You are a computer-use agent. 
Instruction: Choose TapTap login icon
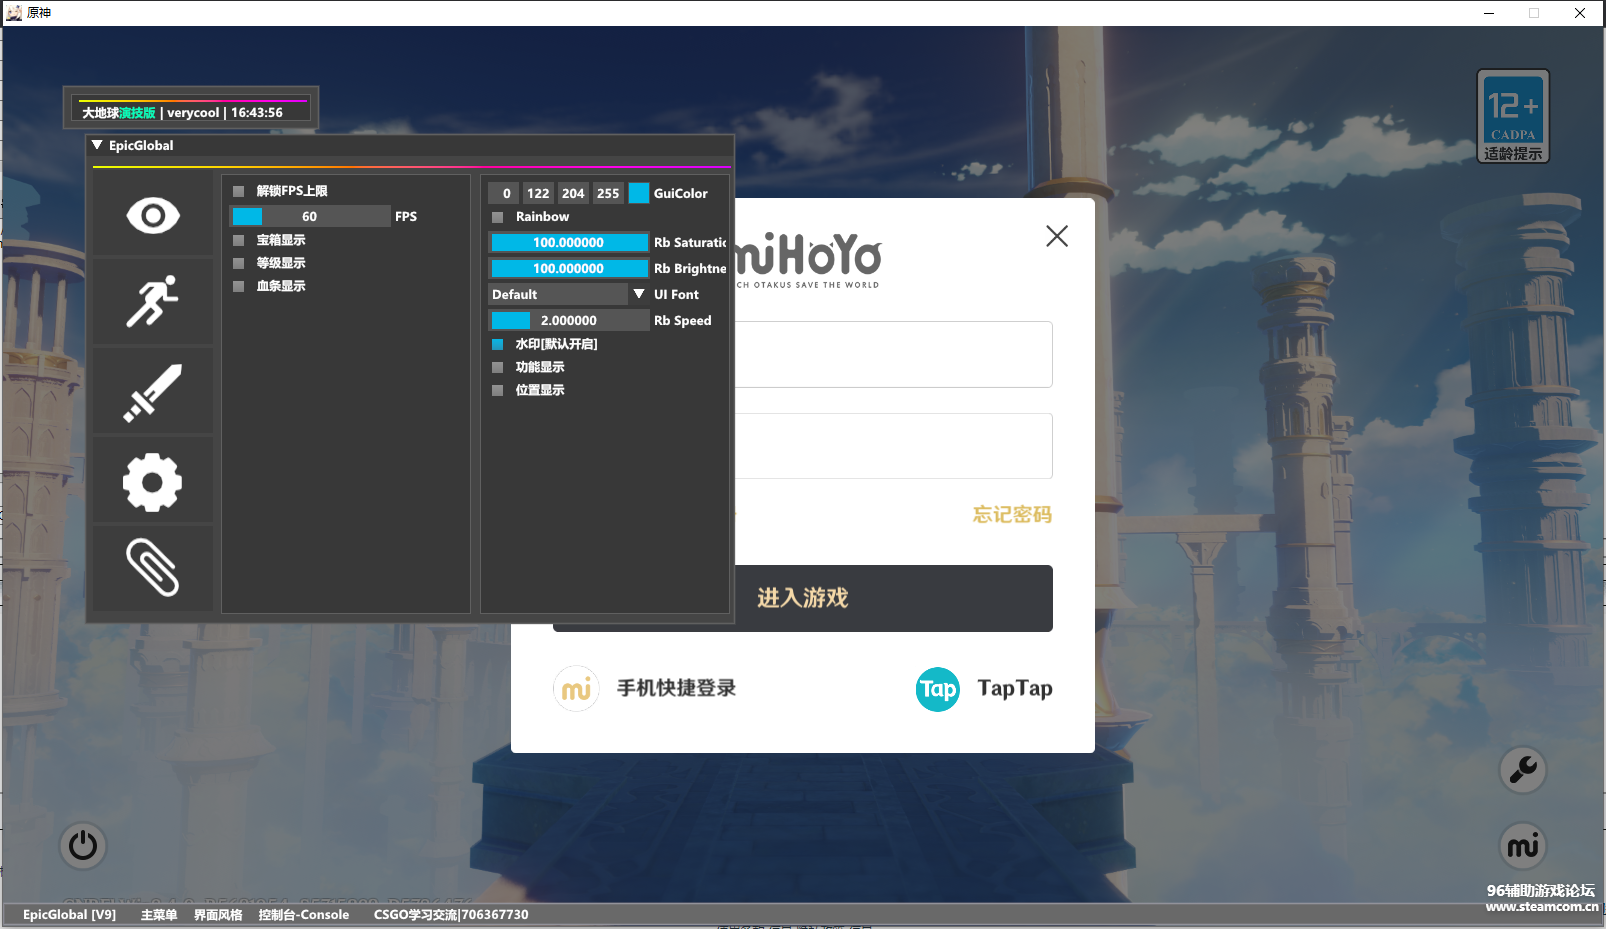pos(938,689)
